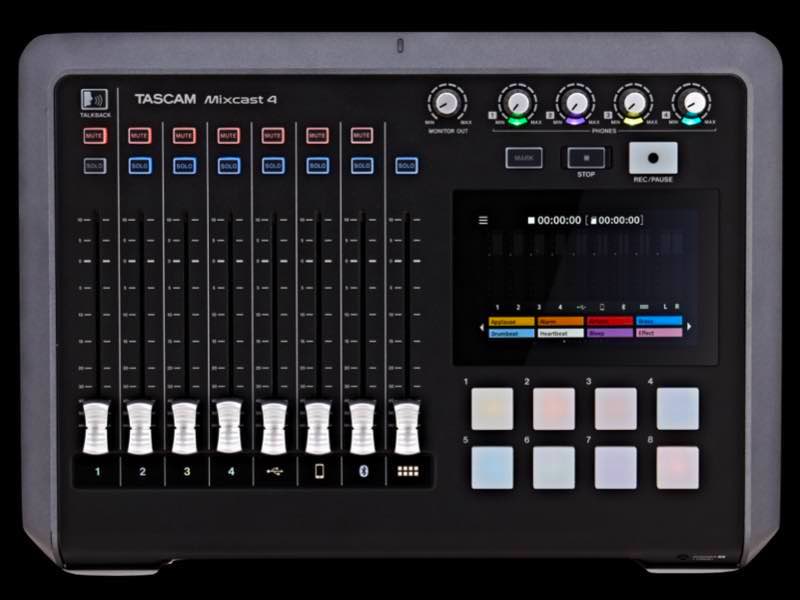Tap the orange pad label on touchscreen
Image resolution: width=800 pixels, height=600 pixels.
tap(561, 321)
